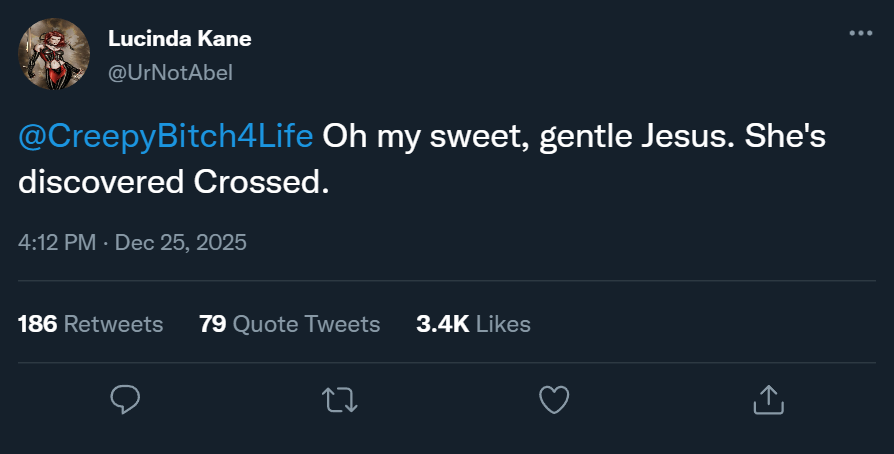This screenshot has height=454, width=894.
Task: Open the Lucinda Kane display name link
Action: pos(179,39)
